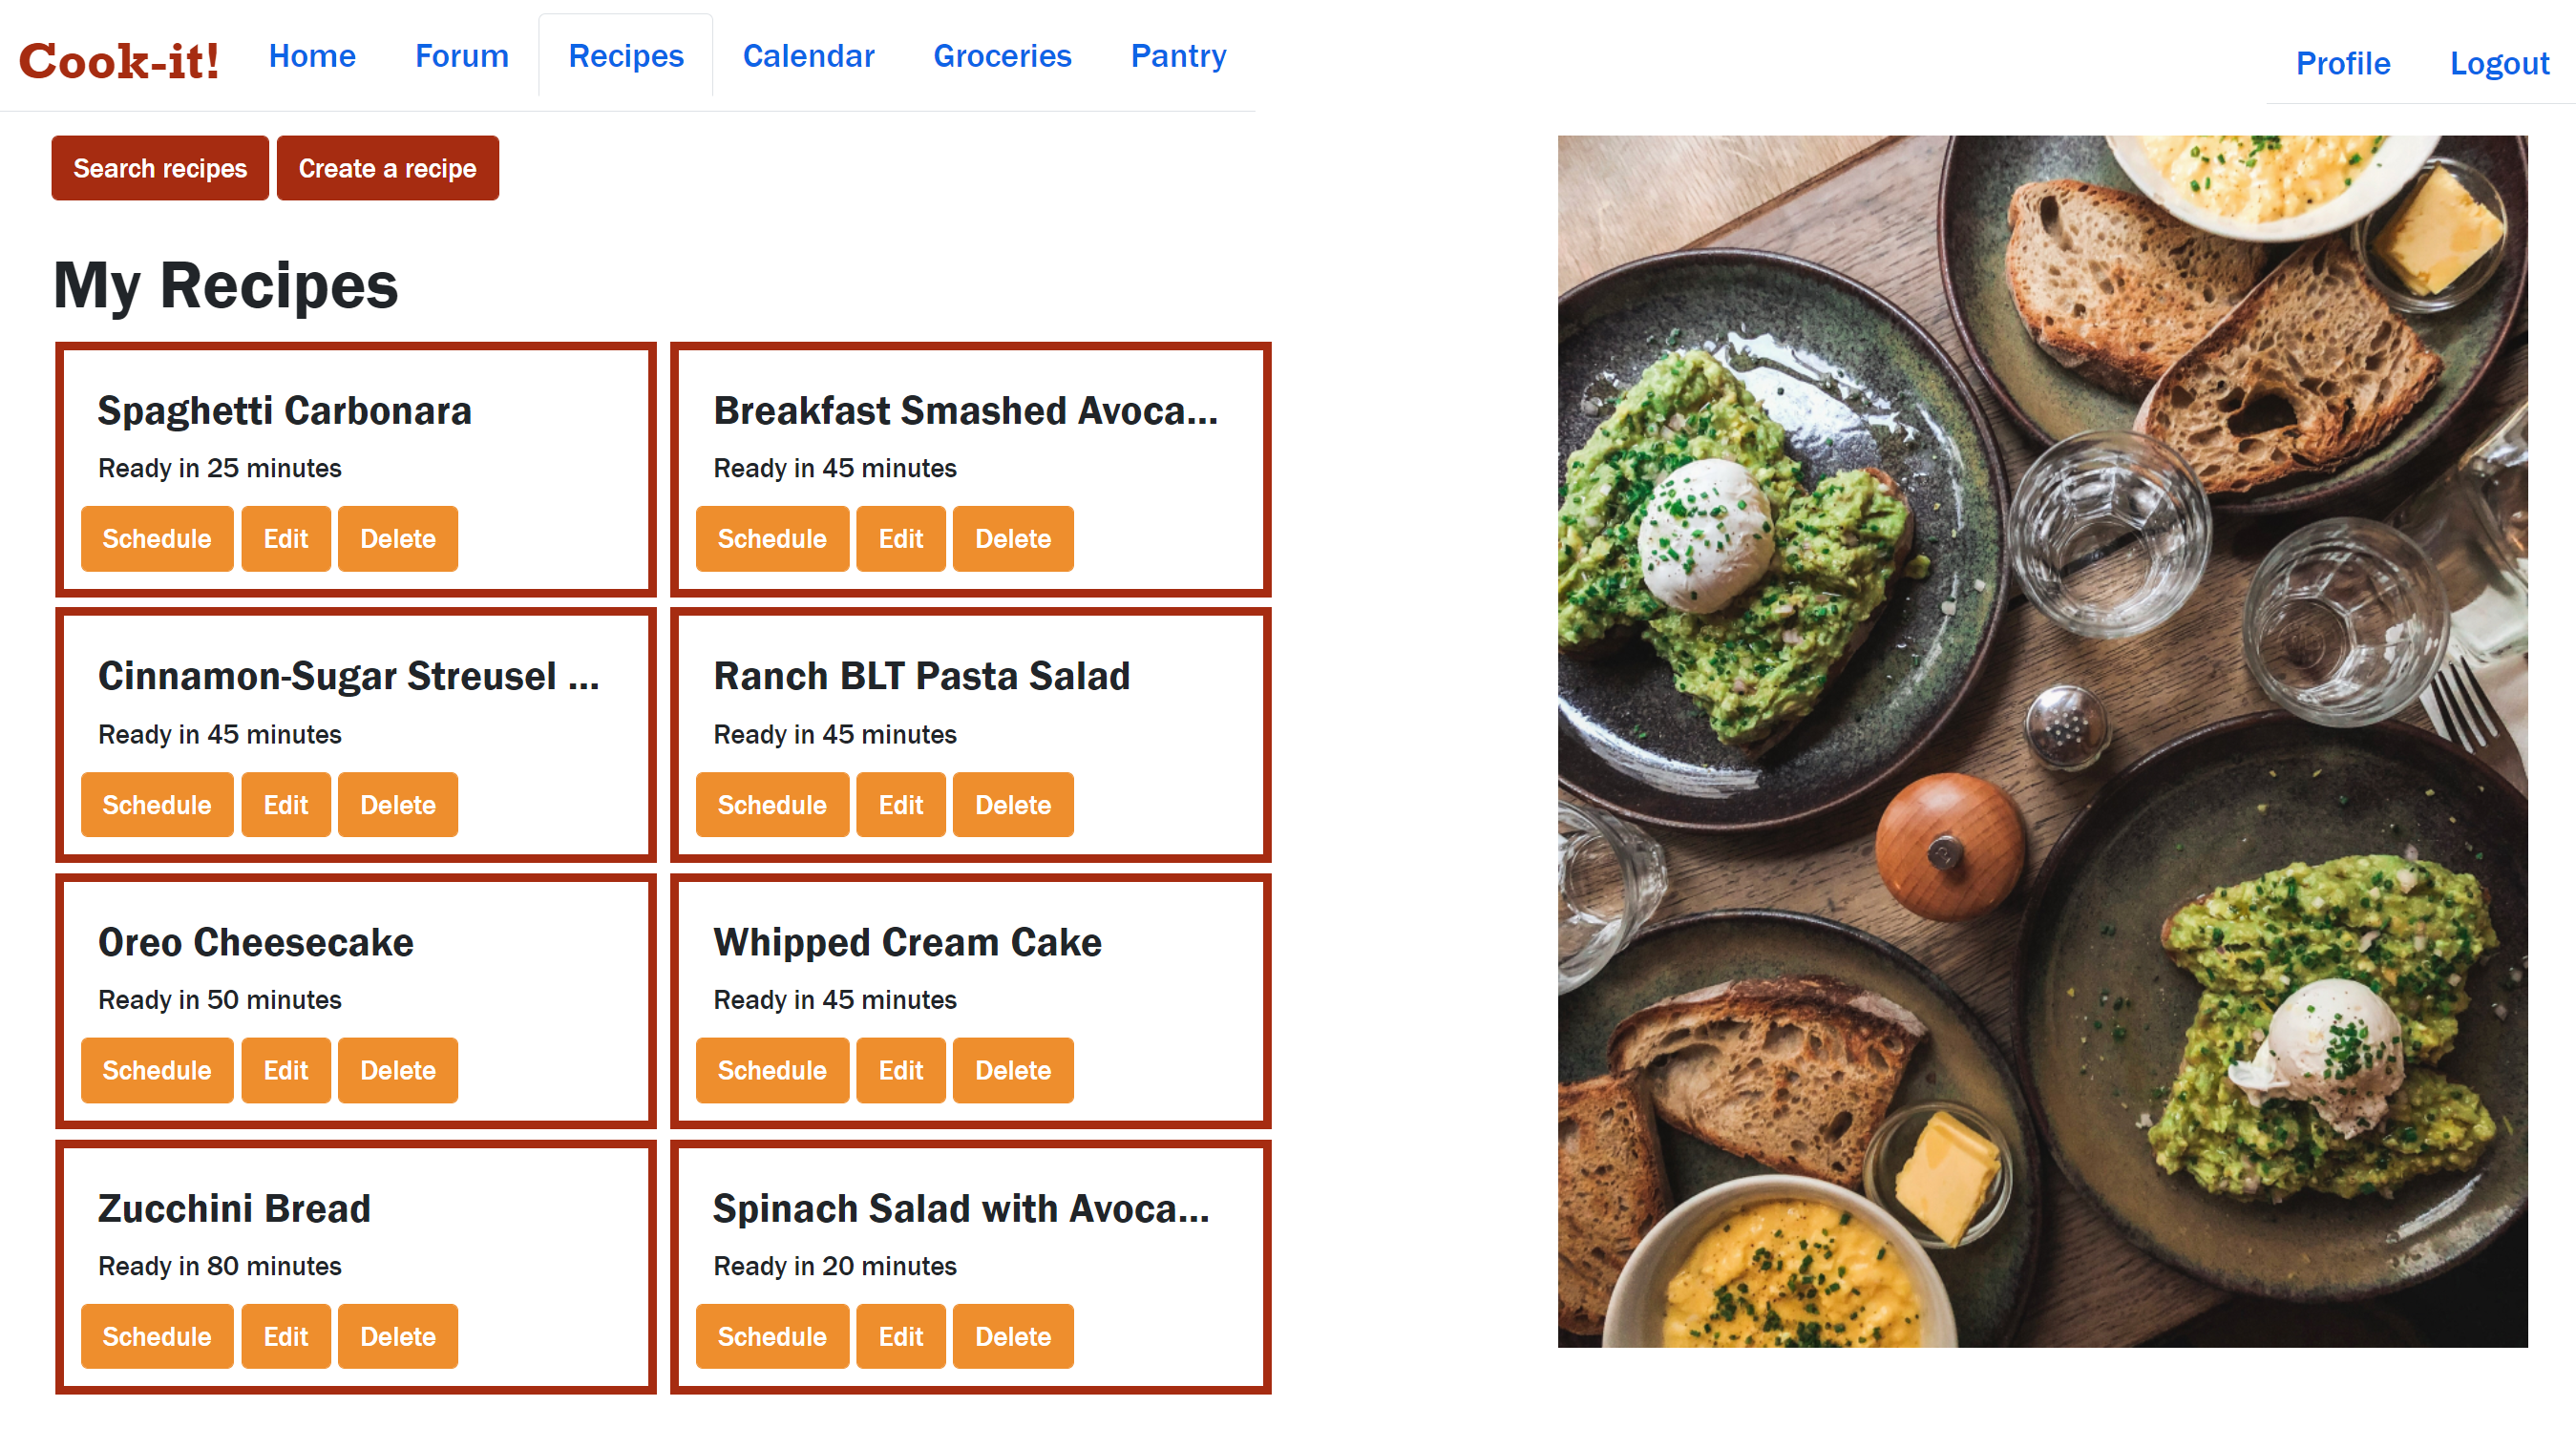2576x1448 pixels.
Task: Click the avocado toast photo
Action: click(2043, 741)
